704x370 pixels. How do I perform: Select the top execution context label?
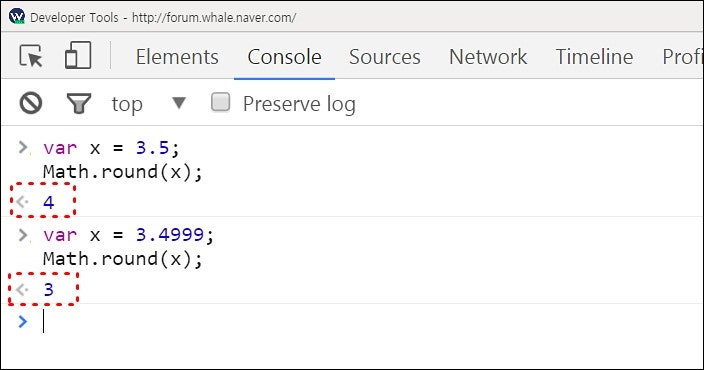tap(127, 104)
